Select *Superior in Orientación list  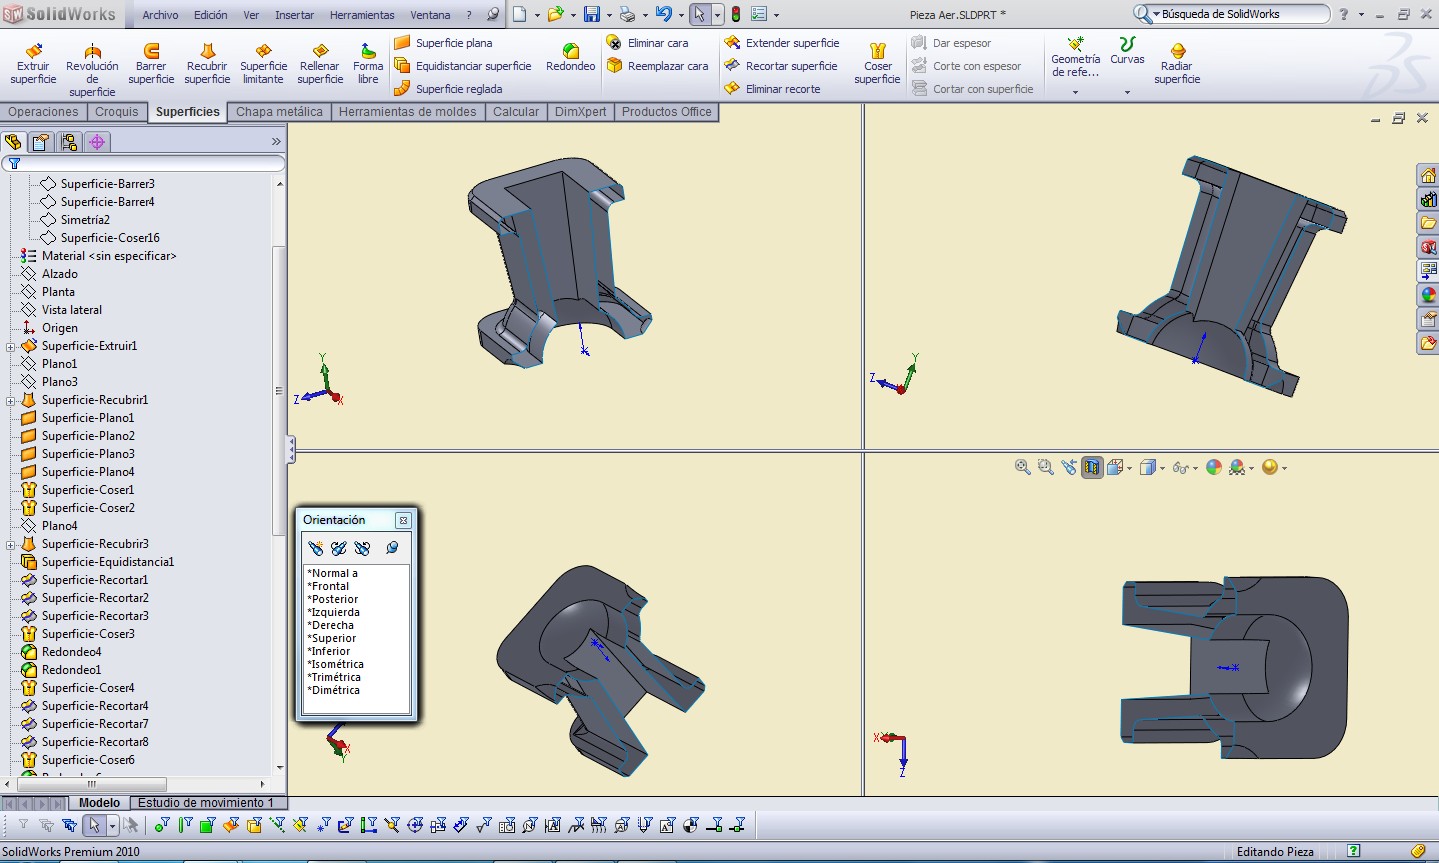[332, 638]
